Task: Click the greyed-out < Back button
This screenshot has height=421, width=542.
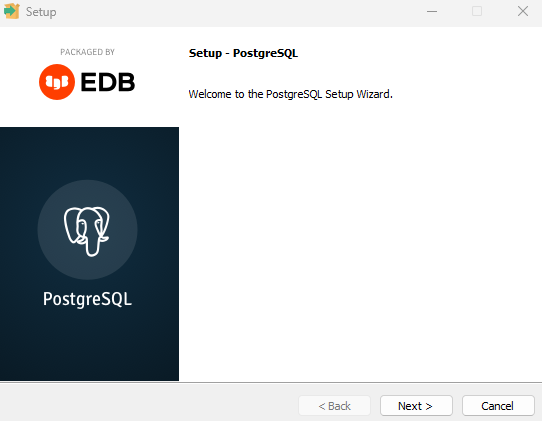Action: coord(334,405)
